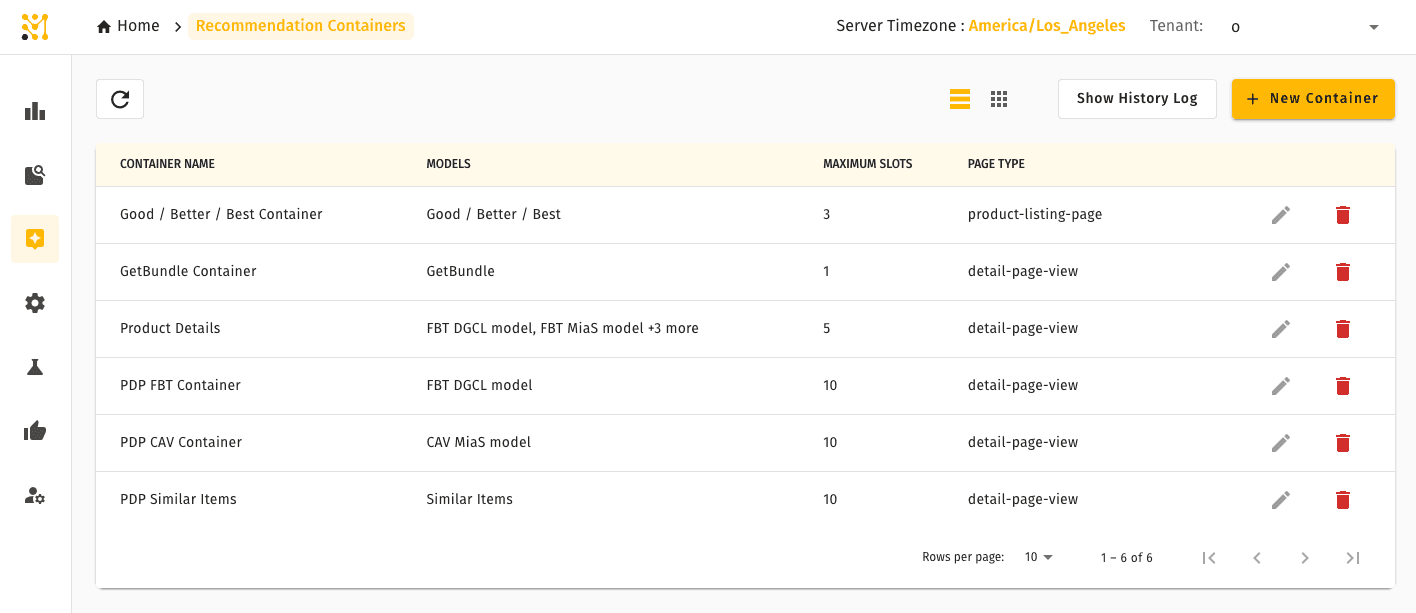The image size is (1416, 613).
Task: Edit the PDP Similar Items container
Action: [1281, 500]
